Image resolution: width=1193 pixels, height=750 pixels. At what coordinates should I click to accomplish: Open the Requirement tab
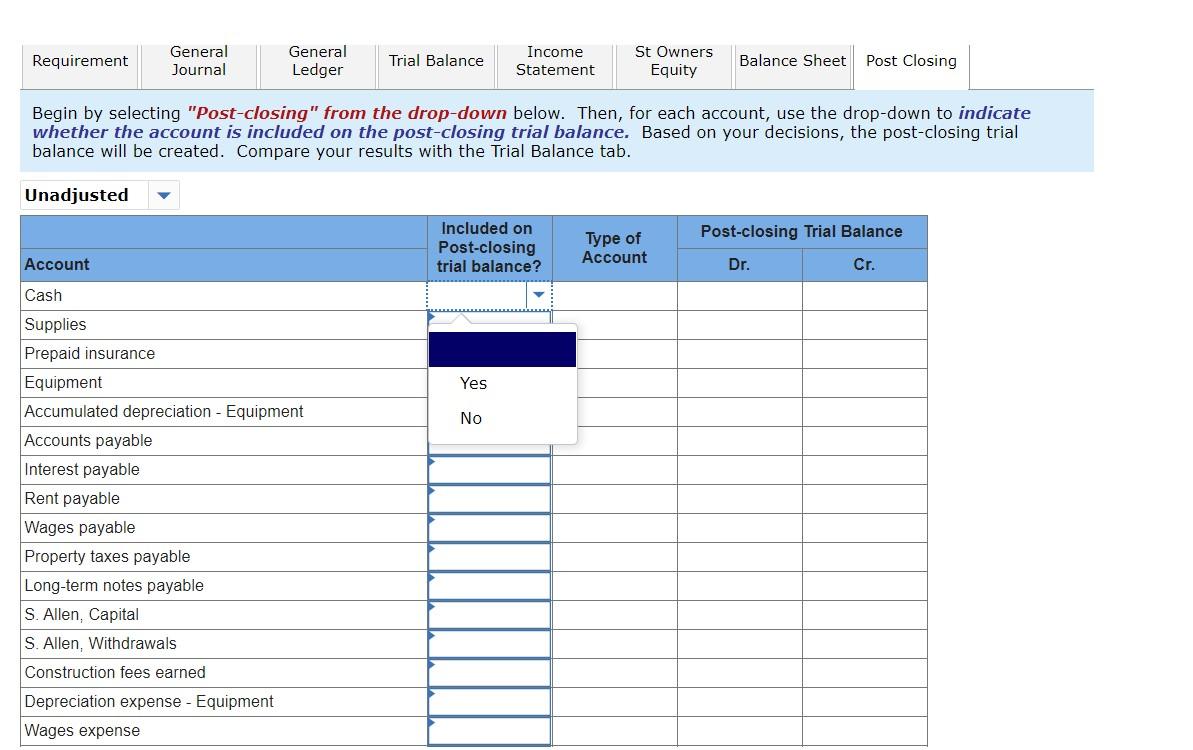(79, 60)
